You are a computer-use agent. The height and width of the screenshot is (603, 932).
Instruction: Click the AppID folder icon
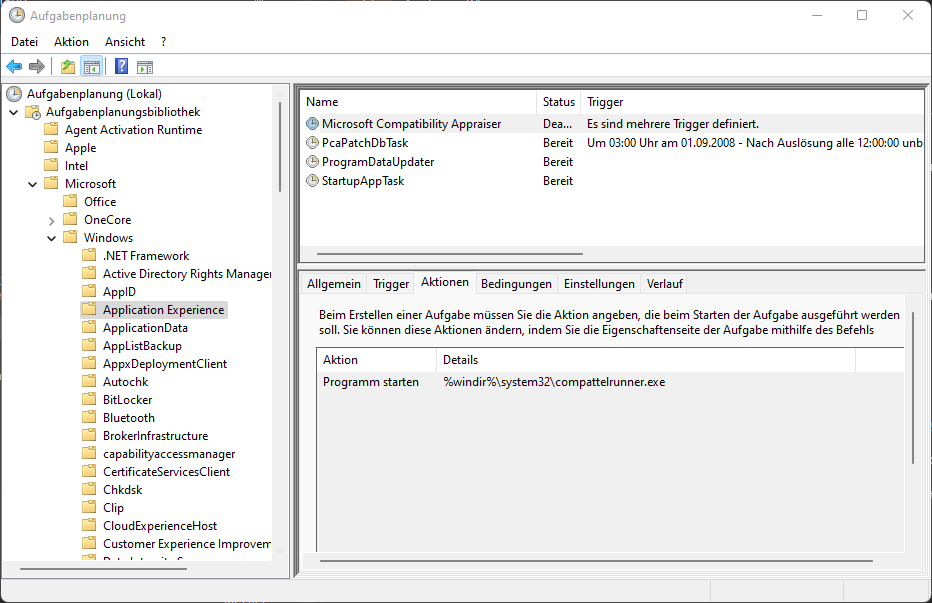pos(89,291)
